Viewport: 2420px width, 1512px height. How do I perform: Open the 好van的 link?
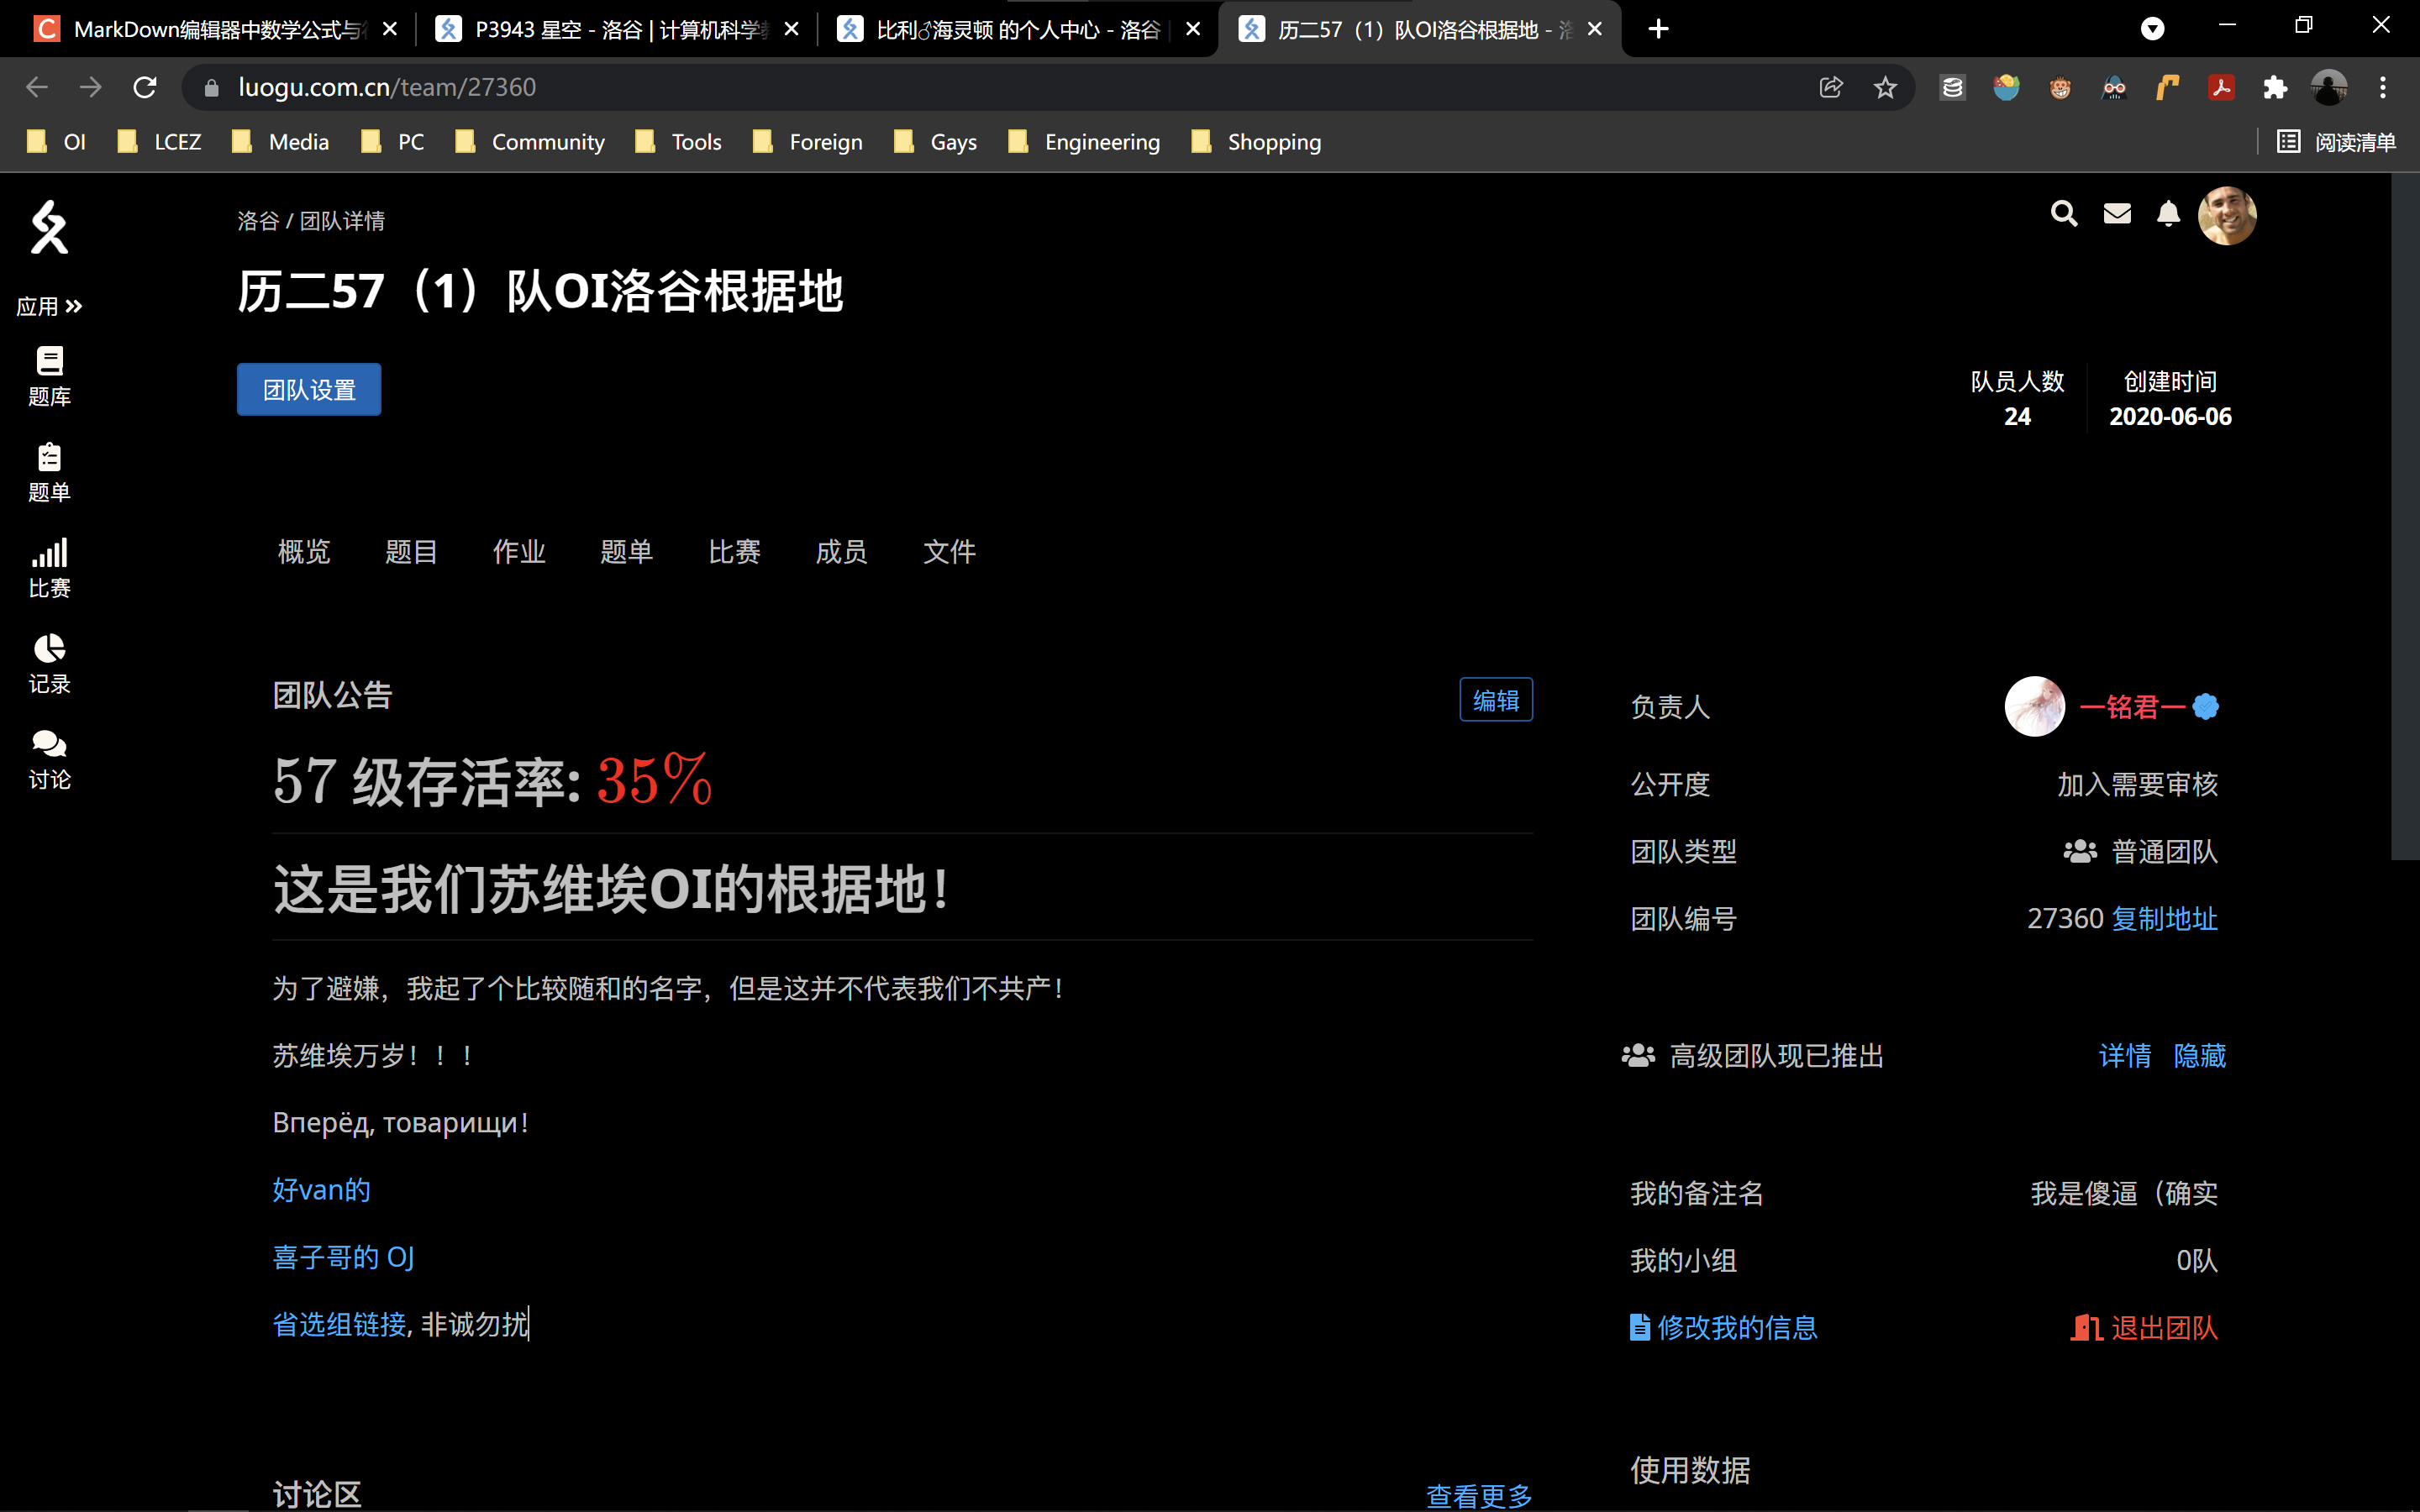tap(321, 1190)
